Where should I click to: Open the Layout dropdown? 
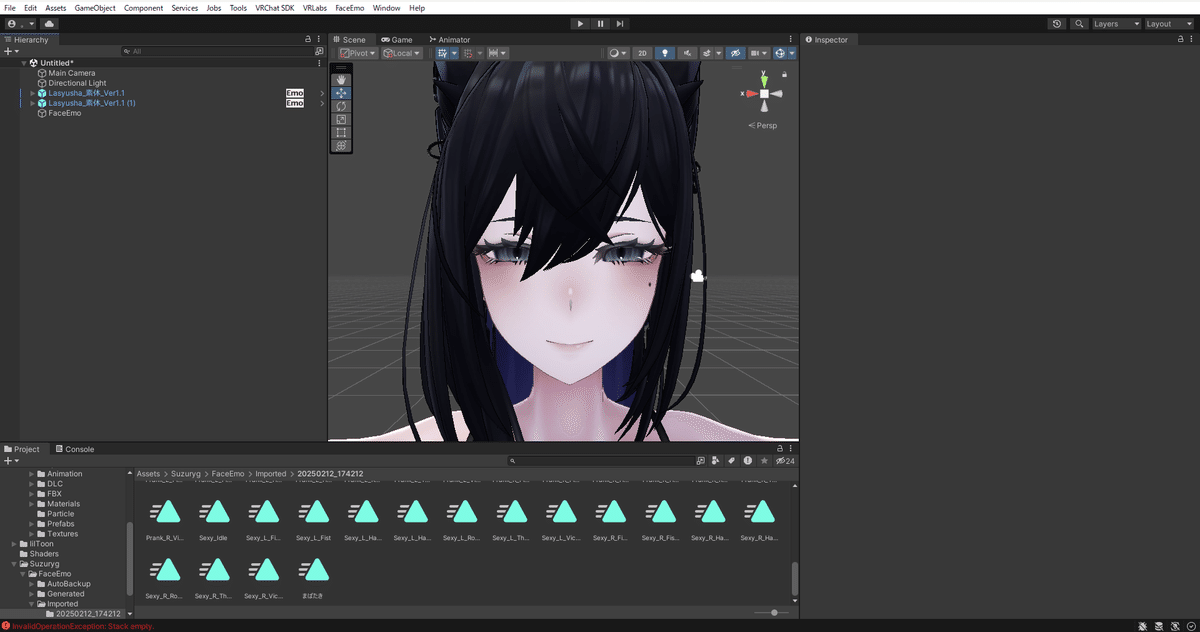1169,24
